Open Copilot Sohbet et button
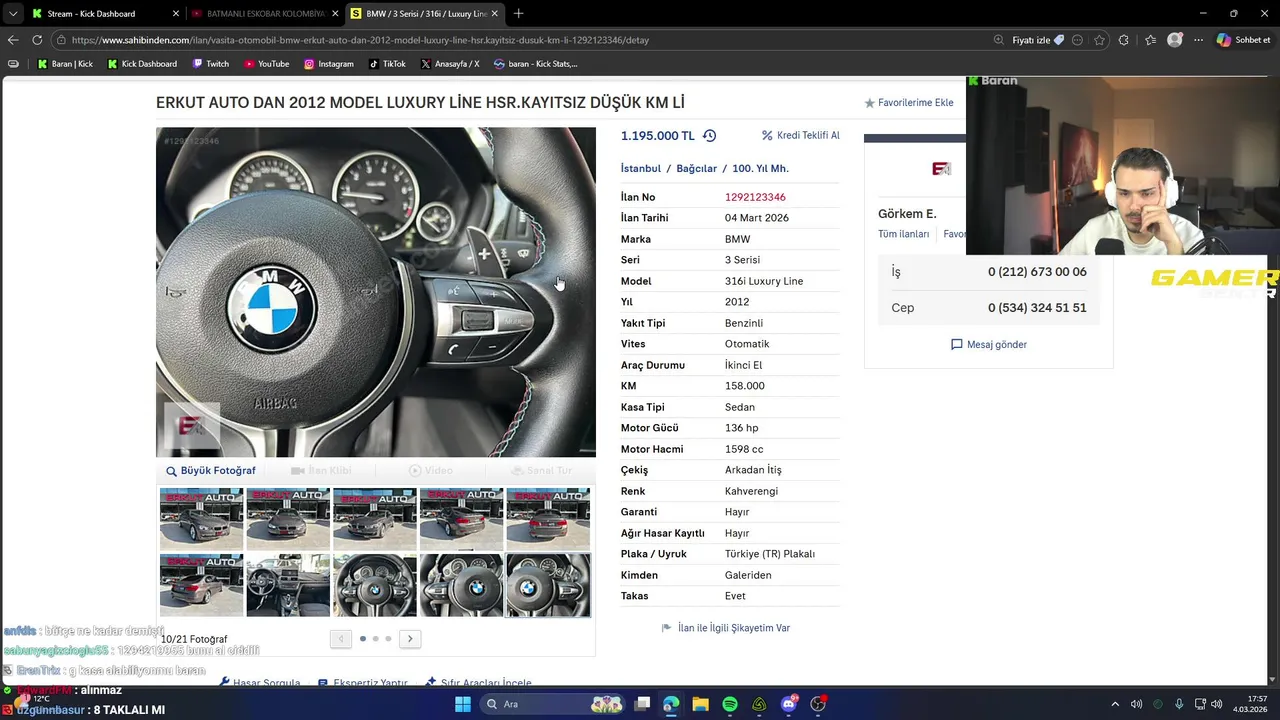Image resolution: width=1280 pixels, height=720 pixels. (x=1244, y=40)
